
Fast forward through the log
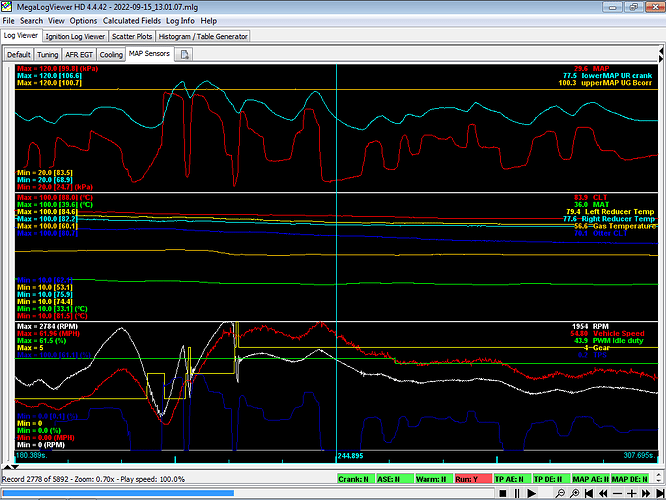tap(646, 493)
